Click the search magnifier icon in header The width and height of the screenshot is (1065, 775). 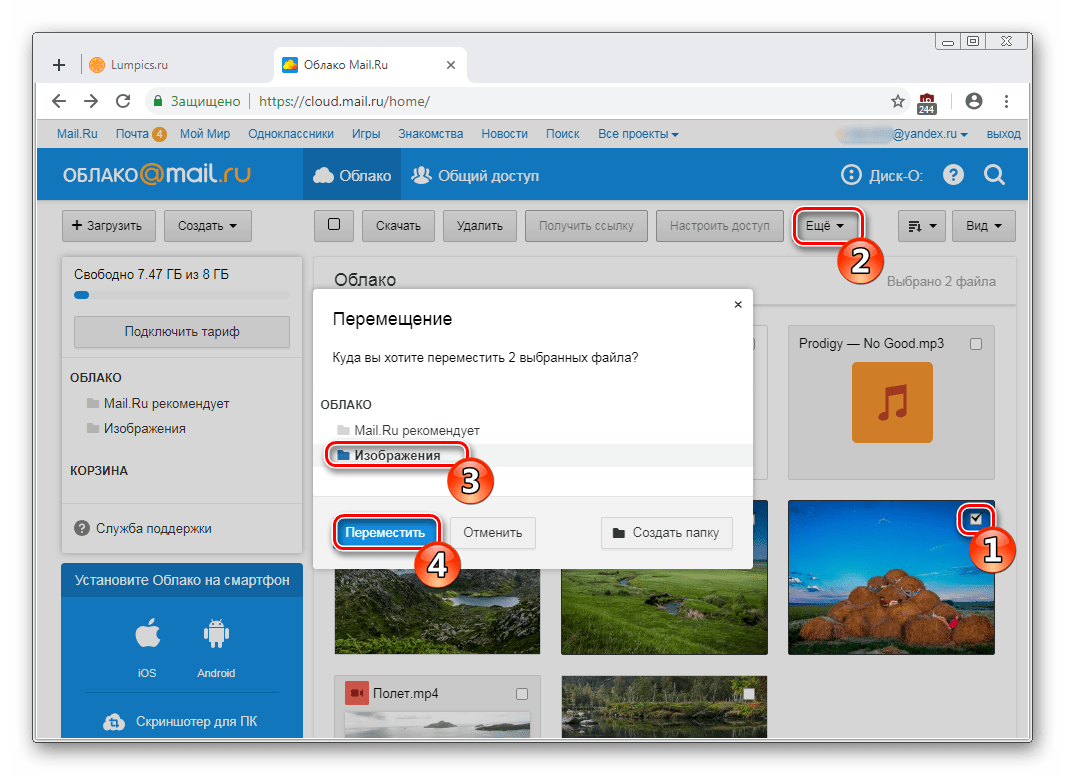(994, 175)
